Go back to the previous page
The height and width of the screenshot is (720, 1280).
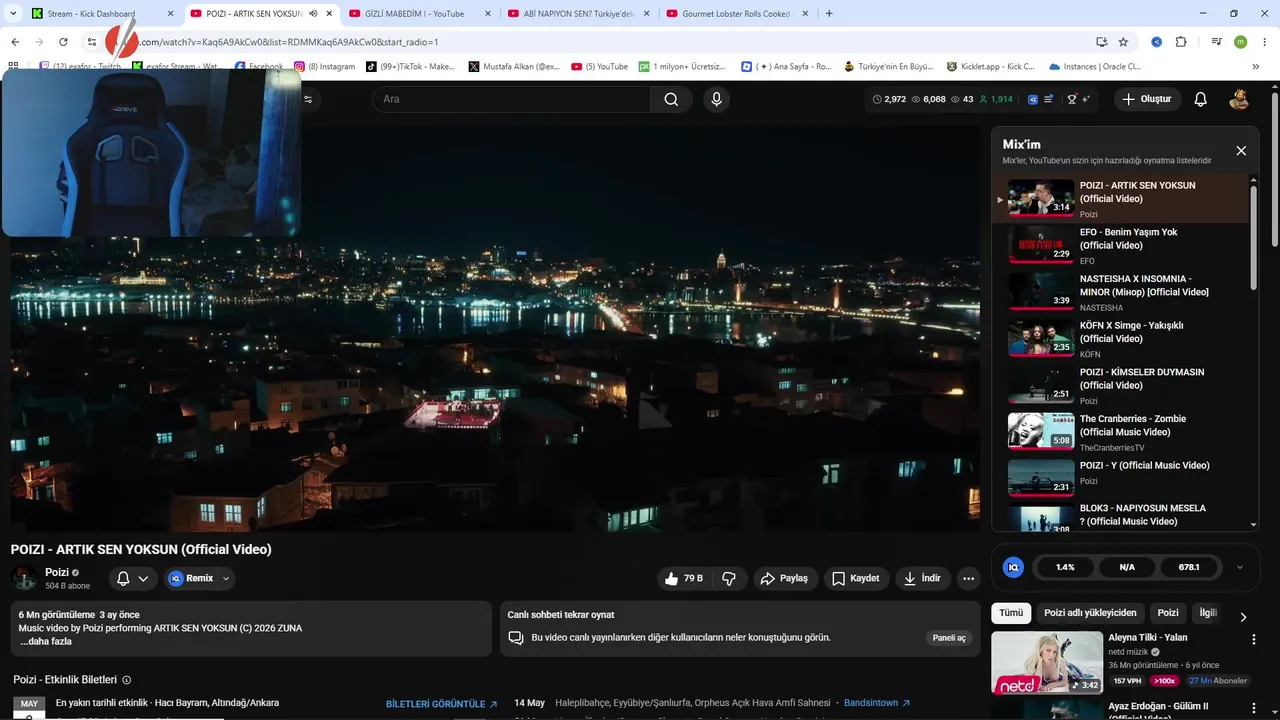(15, 42)
